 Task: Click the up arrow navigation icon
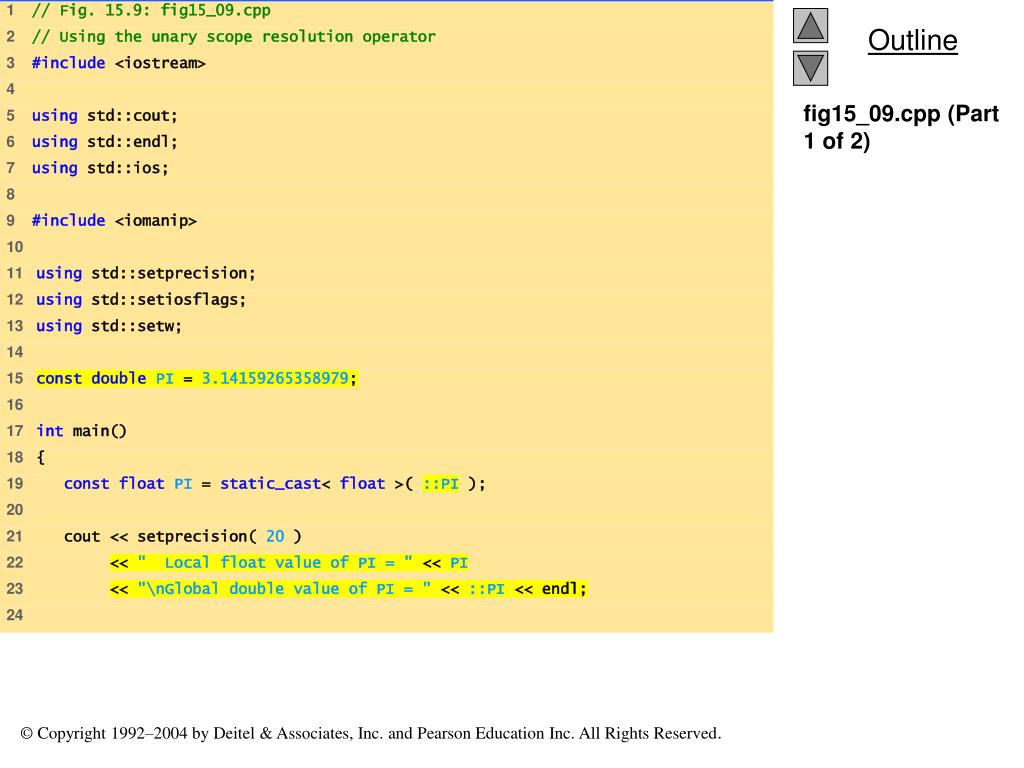pos(810,26)
